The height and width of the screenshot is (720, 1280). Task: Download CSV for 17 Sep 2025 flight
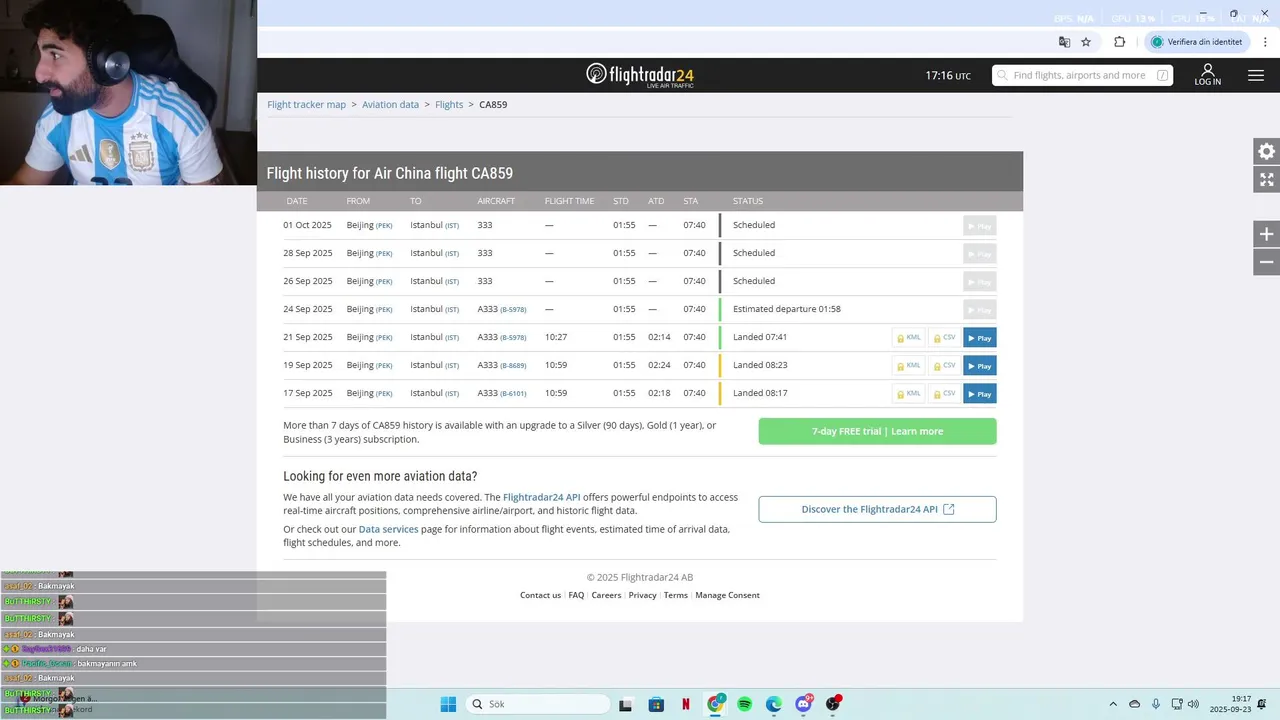[944, 394]
